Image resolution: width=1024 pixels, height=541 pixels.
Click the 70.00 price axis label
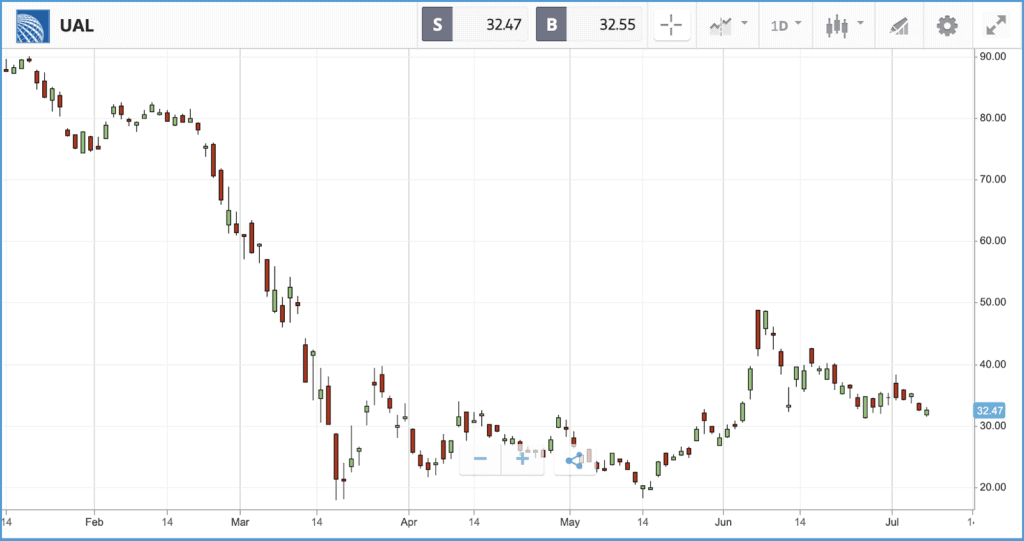[993, 180]
